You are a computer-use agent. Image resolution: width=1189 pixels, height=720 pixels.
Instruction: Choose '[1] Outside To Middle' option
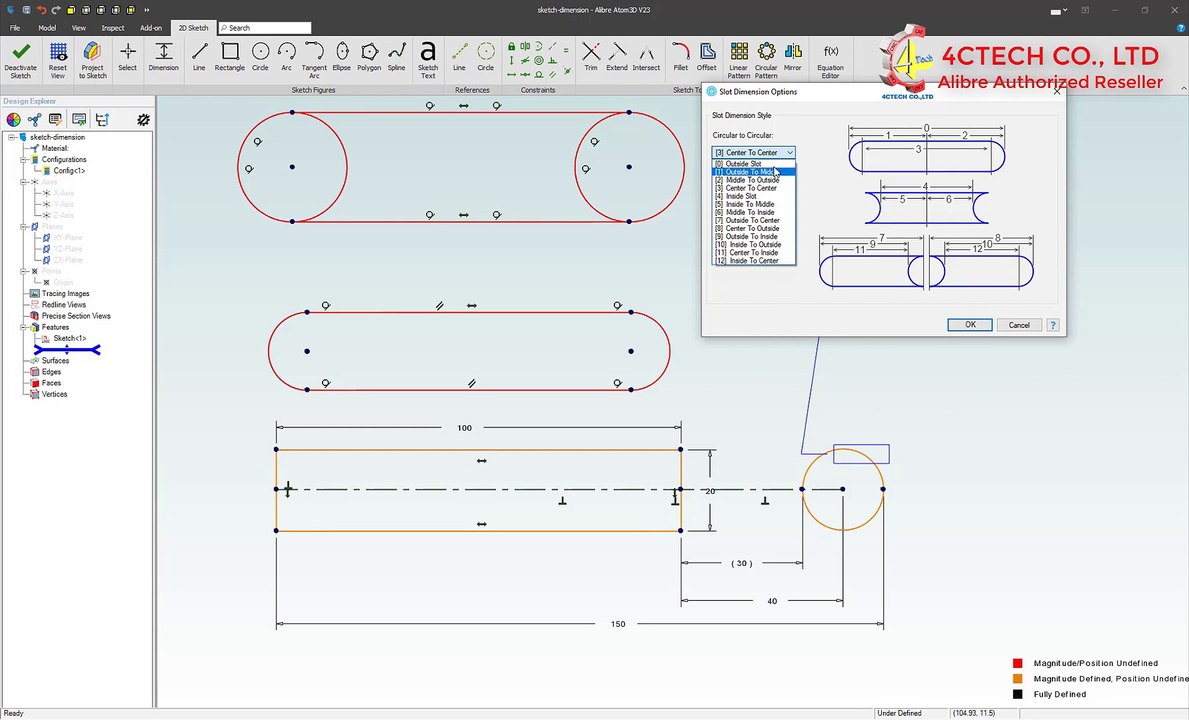754,172
